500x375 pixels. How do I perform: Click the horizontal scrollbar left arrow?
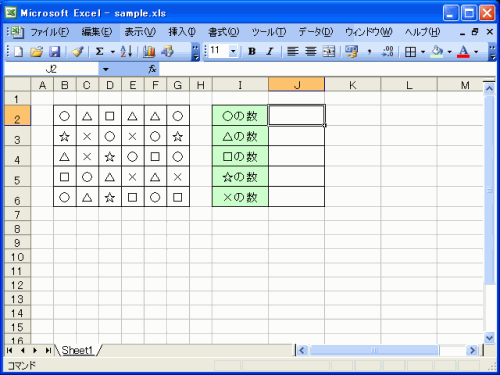coord(302,350)
